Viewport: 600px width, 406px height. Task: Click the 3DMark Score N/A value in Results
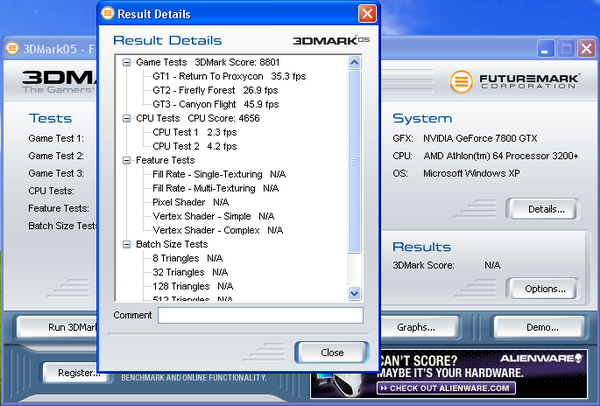tap(492, 265)
